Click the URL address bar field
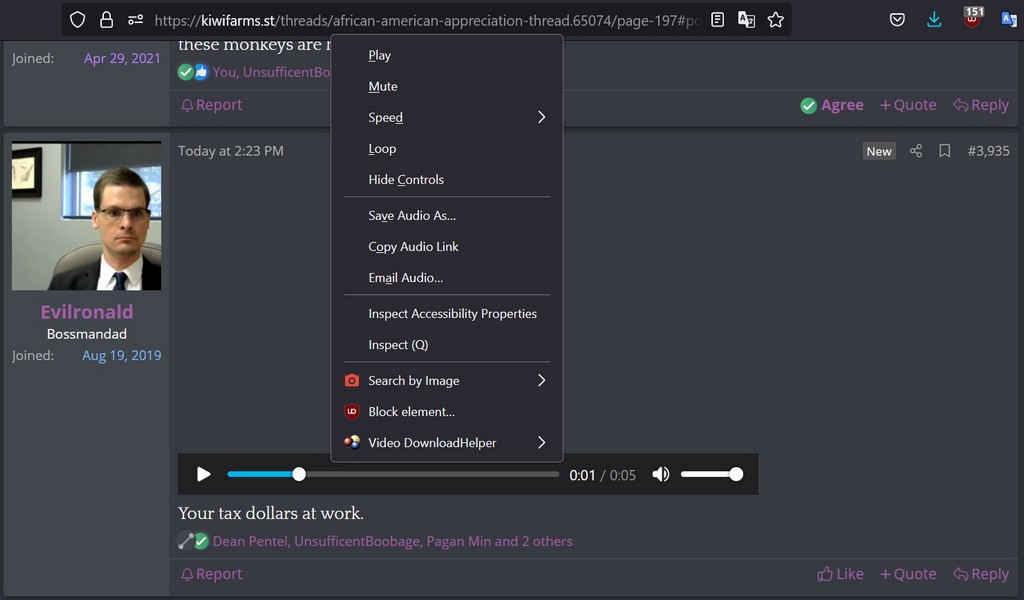 tap(428, 20)
